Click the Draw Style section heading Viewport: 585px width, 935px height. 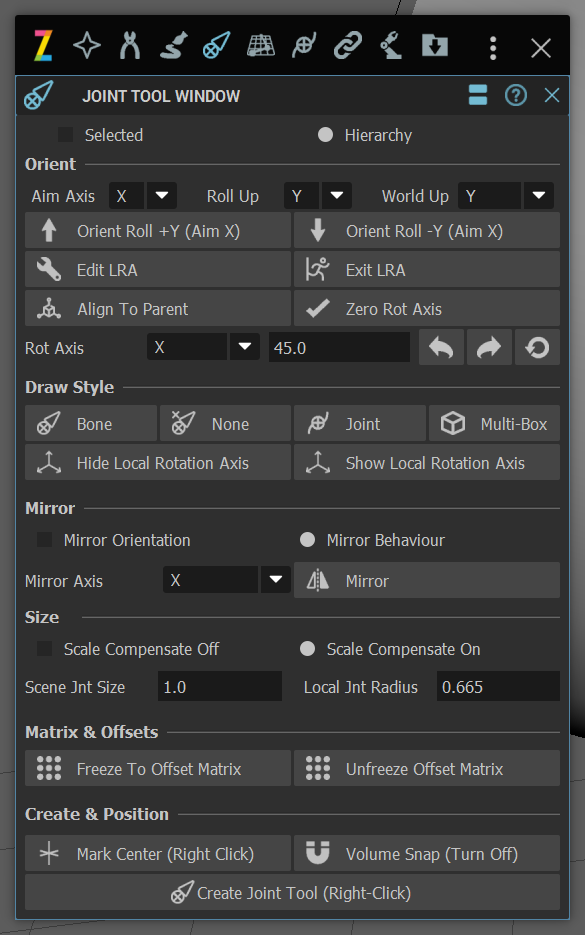[69, 387]
